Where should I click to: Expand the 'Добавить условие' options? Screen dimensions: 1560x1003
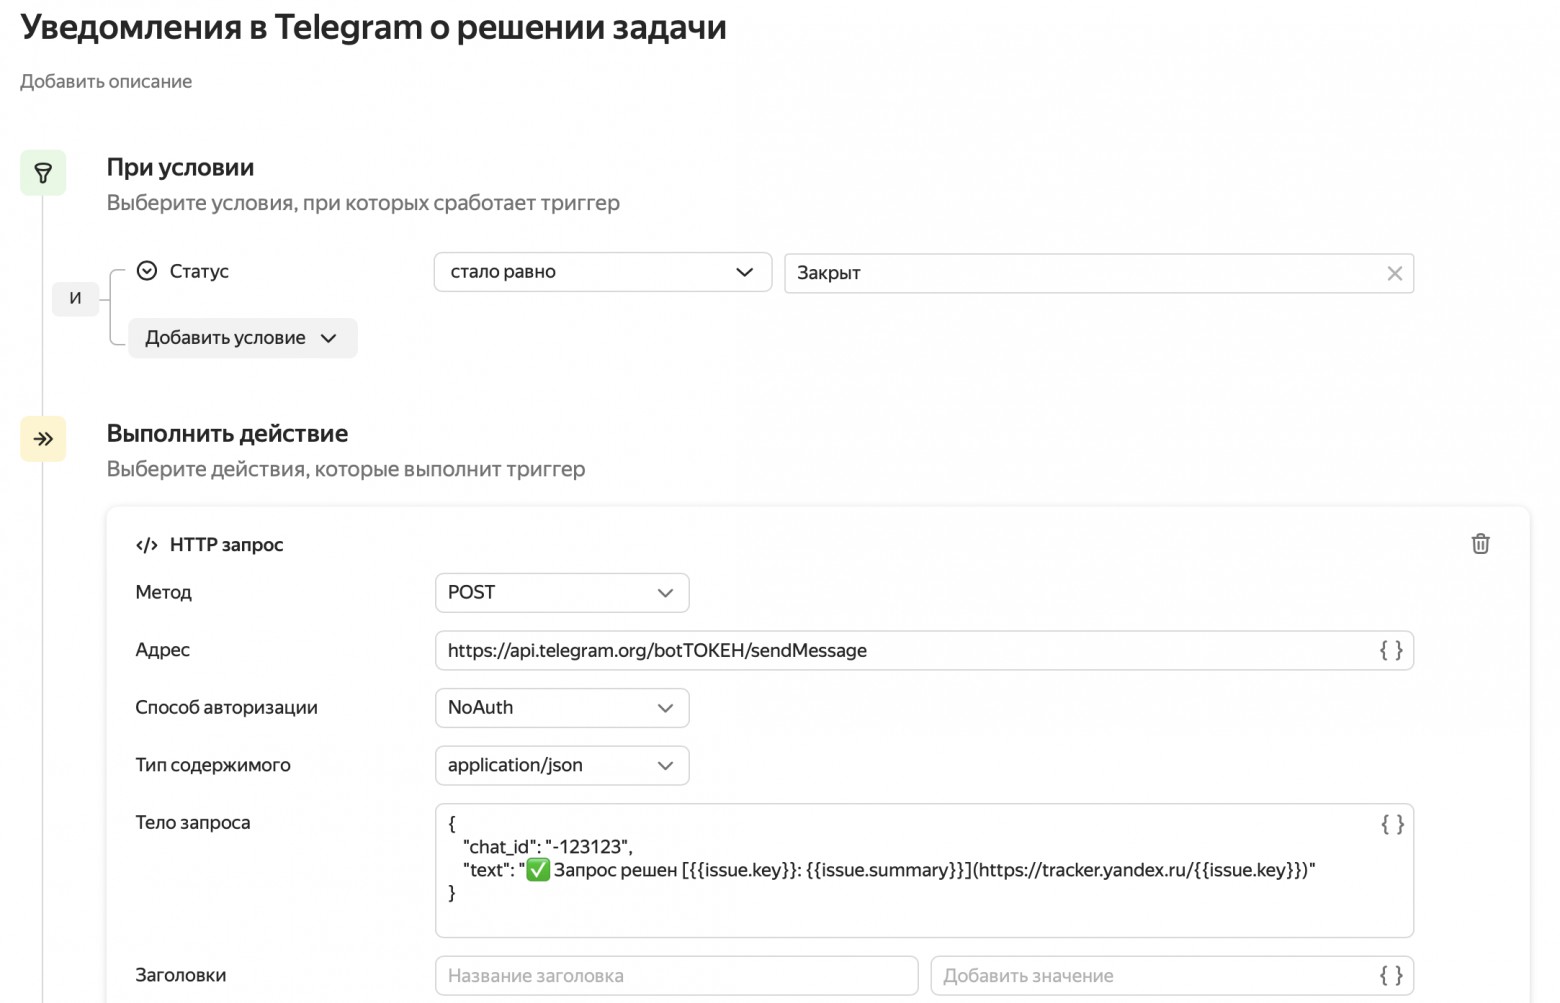click(x=242, y=337)
